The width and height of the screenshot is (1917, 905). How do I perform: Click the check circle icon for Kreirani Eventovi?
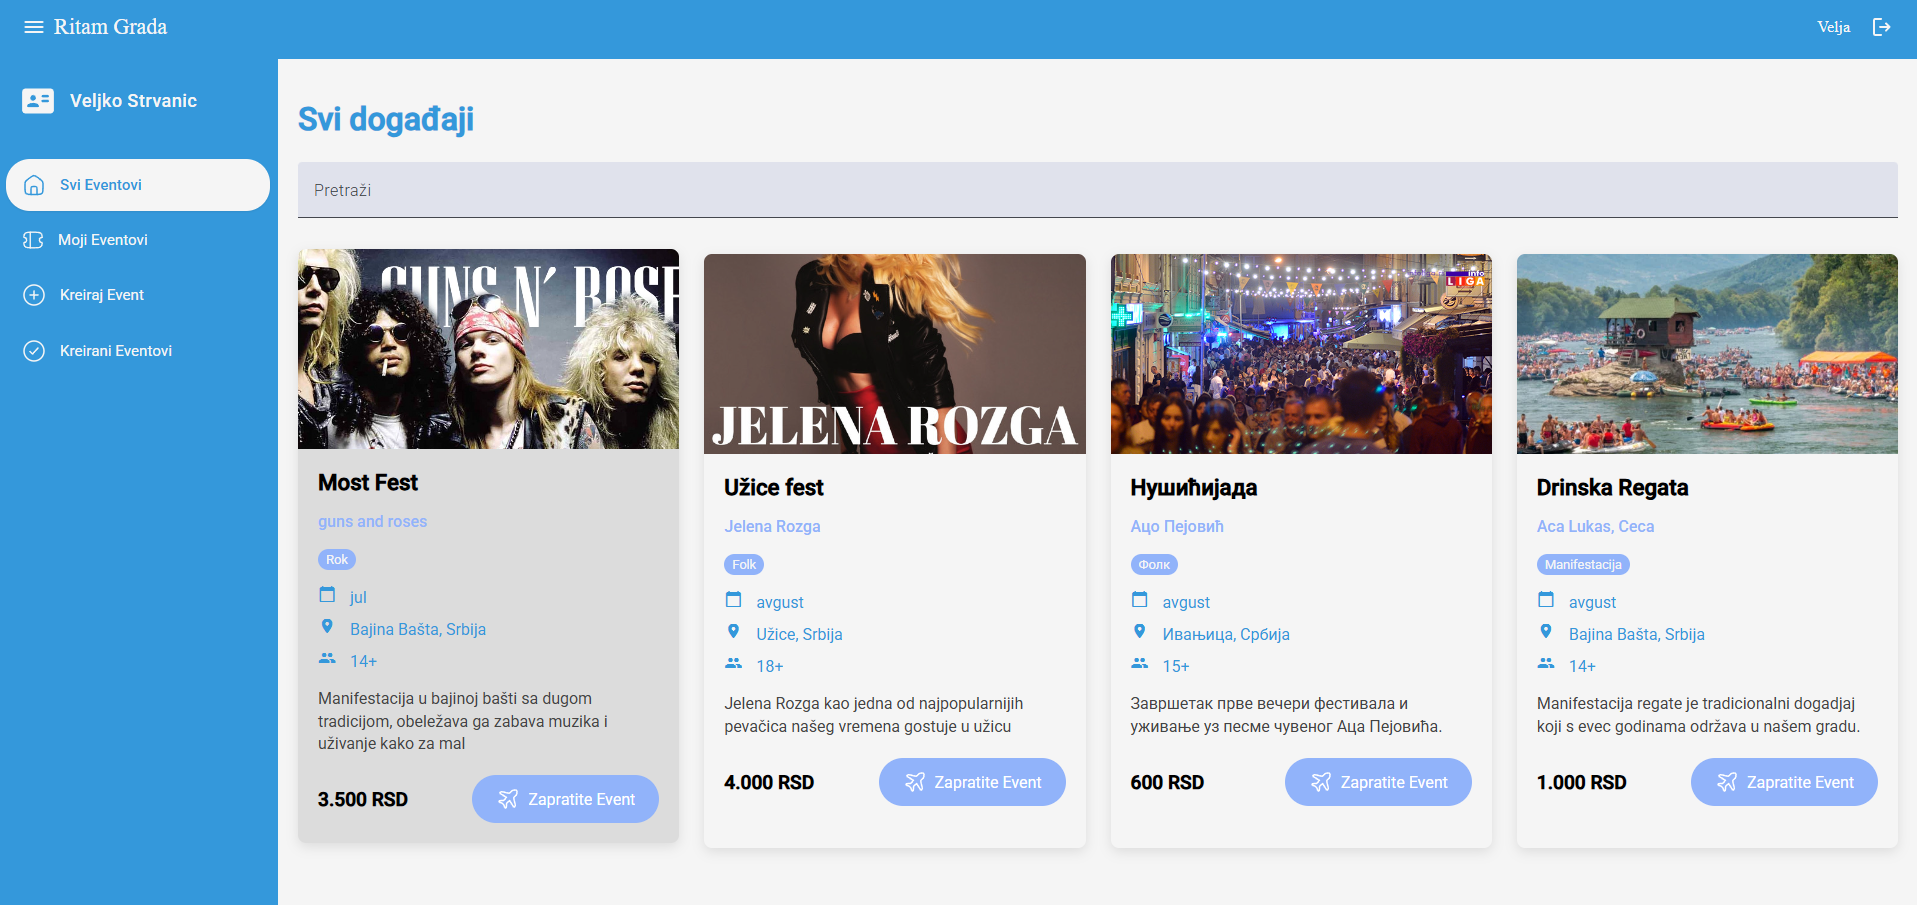(34, 351)
